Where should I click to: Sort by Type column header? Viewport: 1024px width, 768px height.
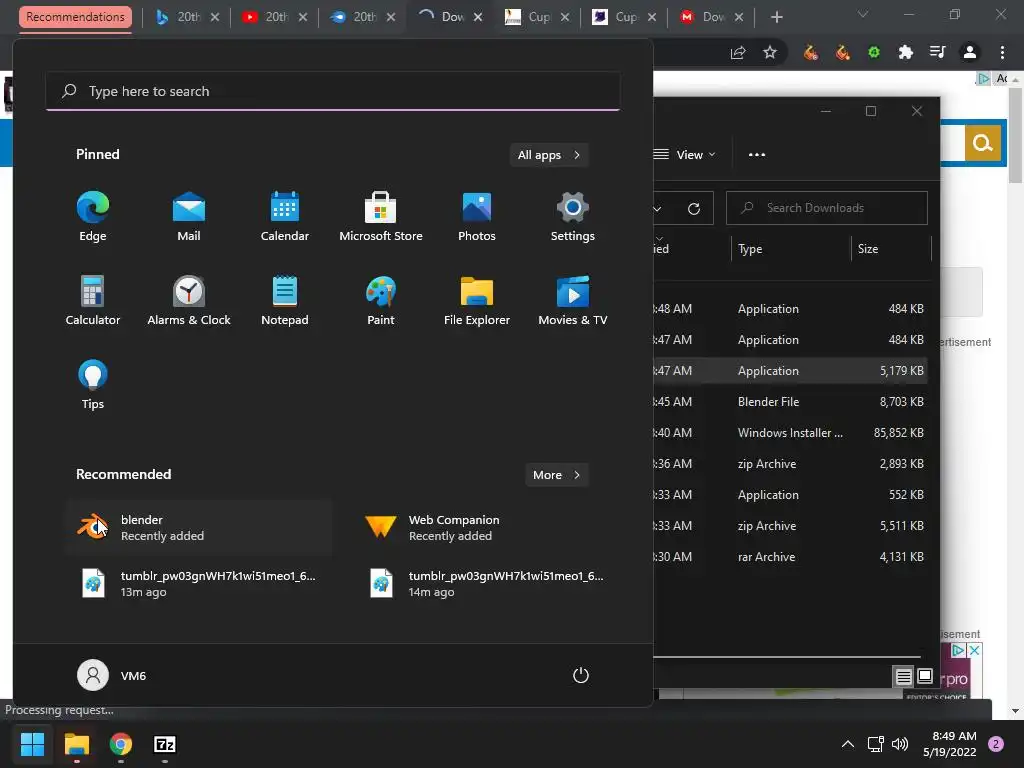point(790,249)
